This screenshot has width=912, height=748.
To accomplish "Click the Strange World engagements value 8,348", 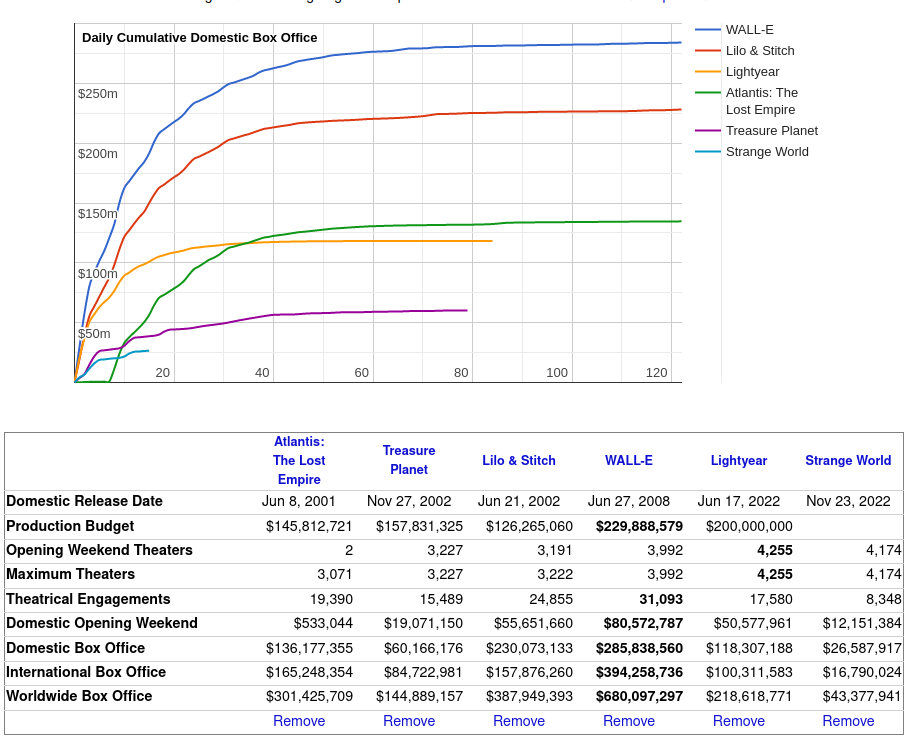I will [884, 599].
